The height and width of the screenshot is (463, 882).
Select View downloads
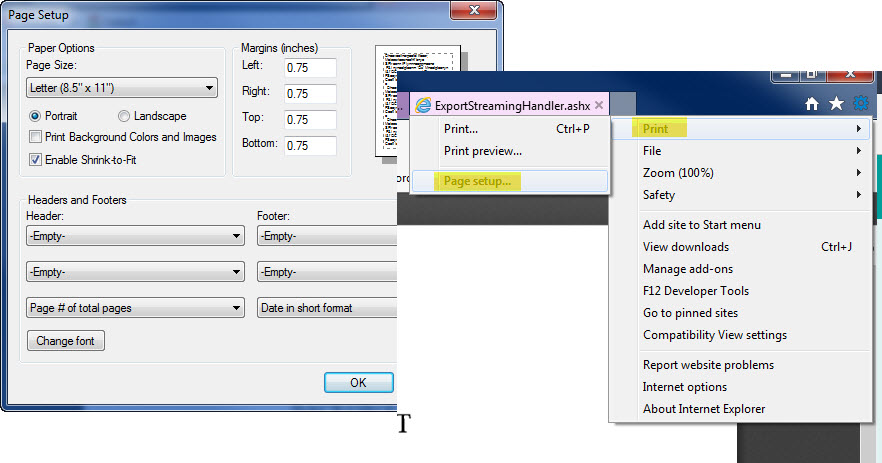click(741, 247)
